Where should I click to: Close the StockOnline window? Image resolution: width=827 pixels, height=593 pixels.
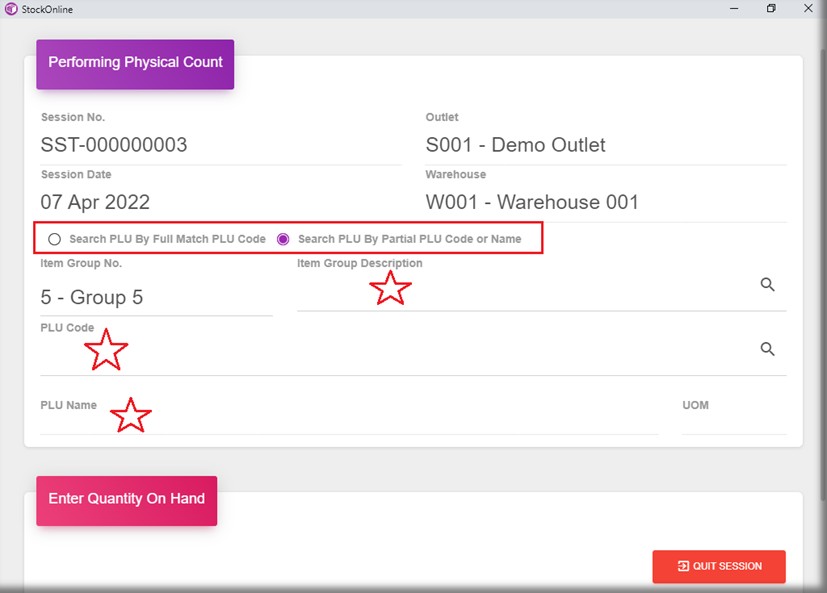(808, 9)
